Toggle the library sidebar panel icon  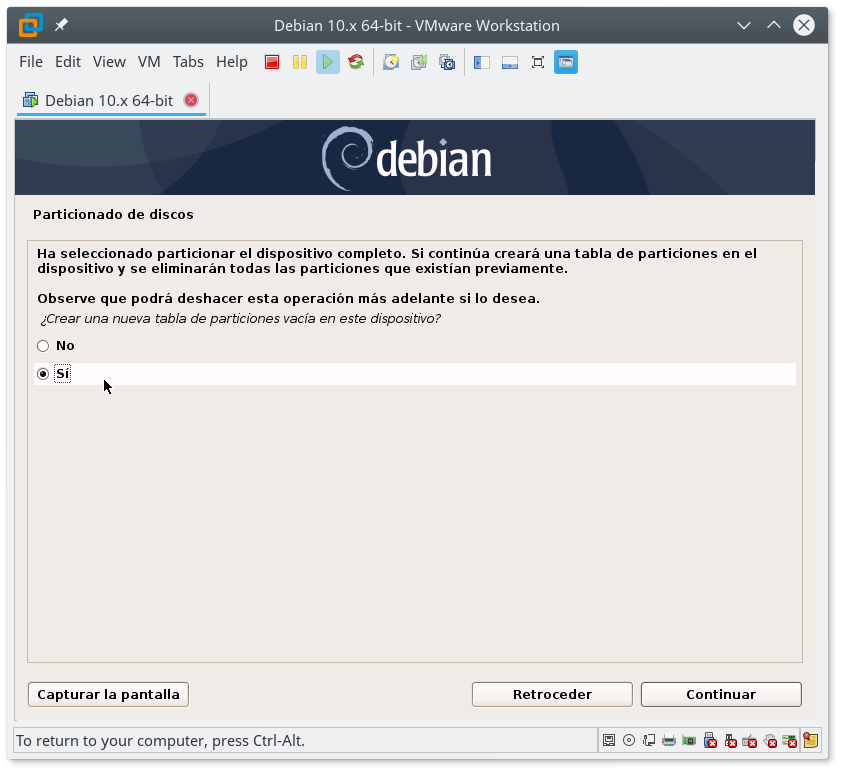pyautogui.click(x=482, y=63)
